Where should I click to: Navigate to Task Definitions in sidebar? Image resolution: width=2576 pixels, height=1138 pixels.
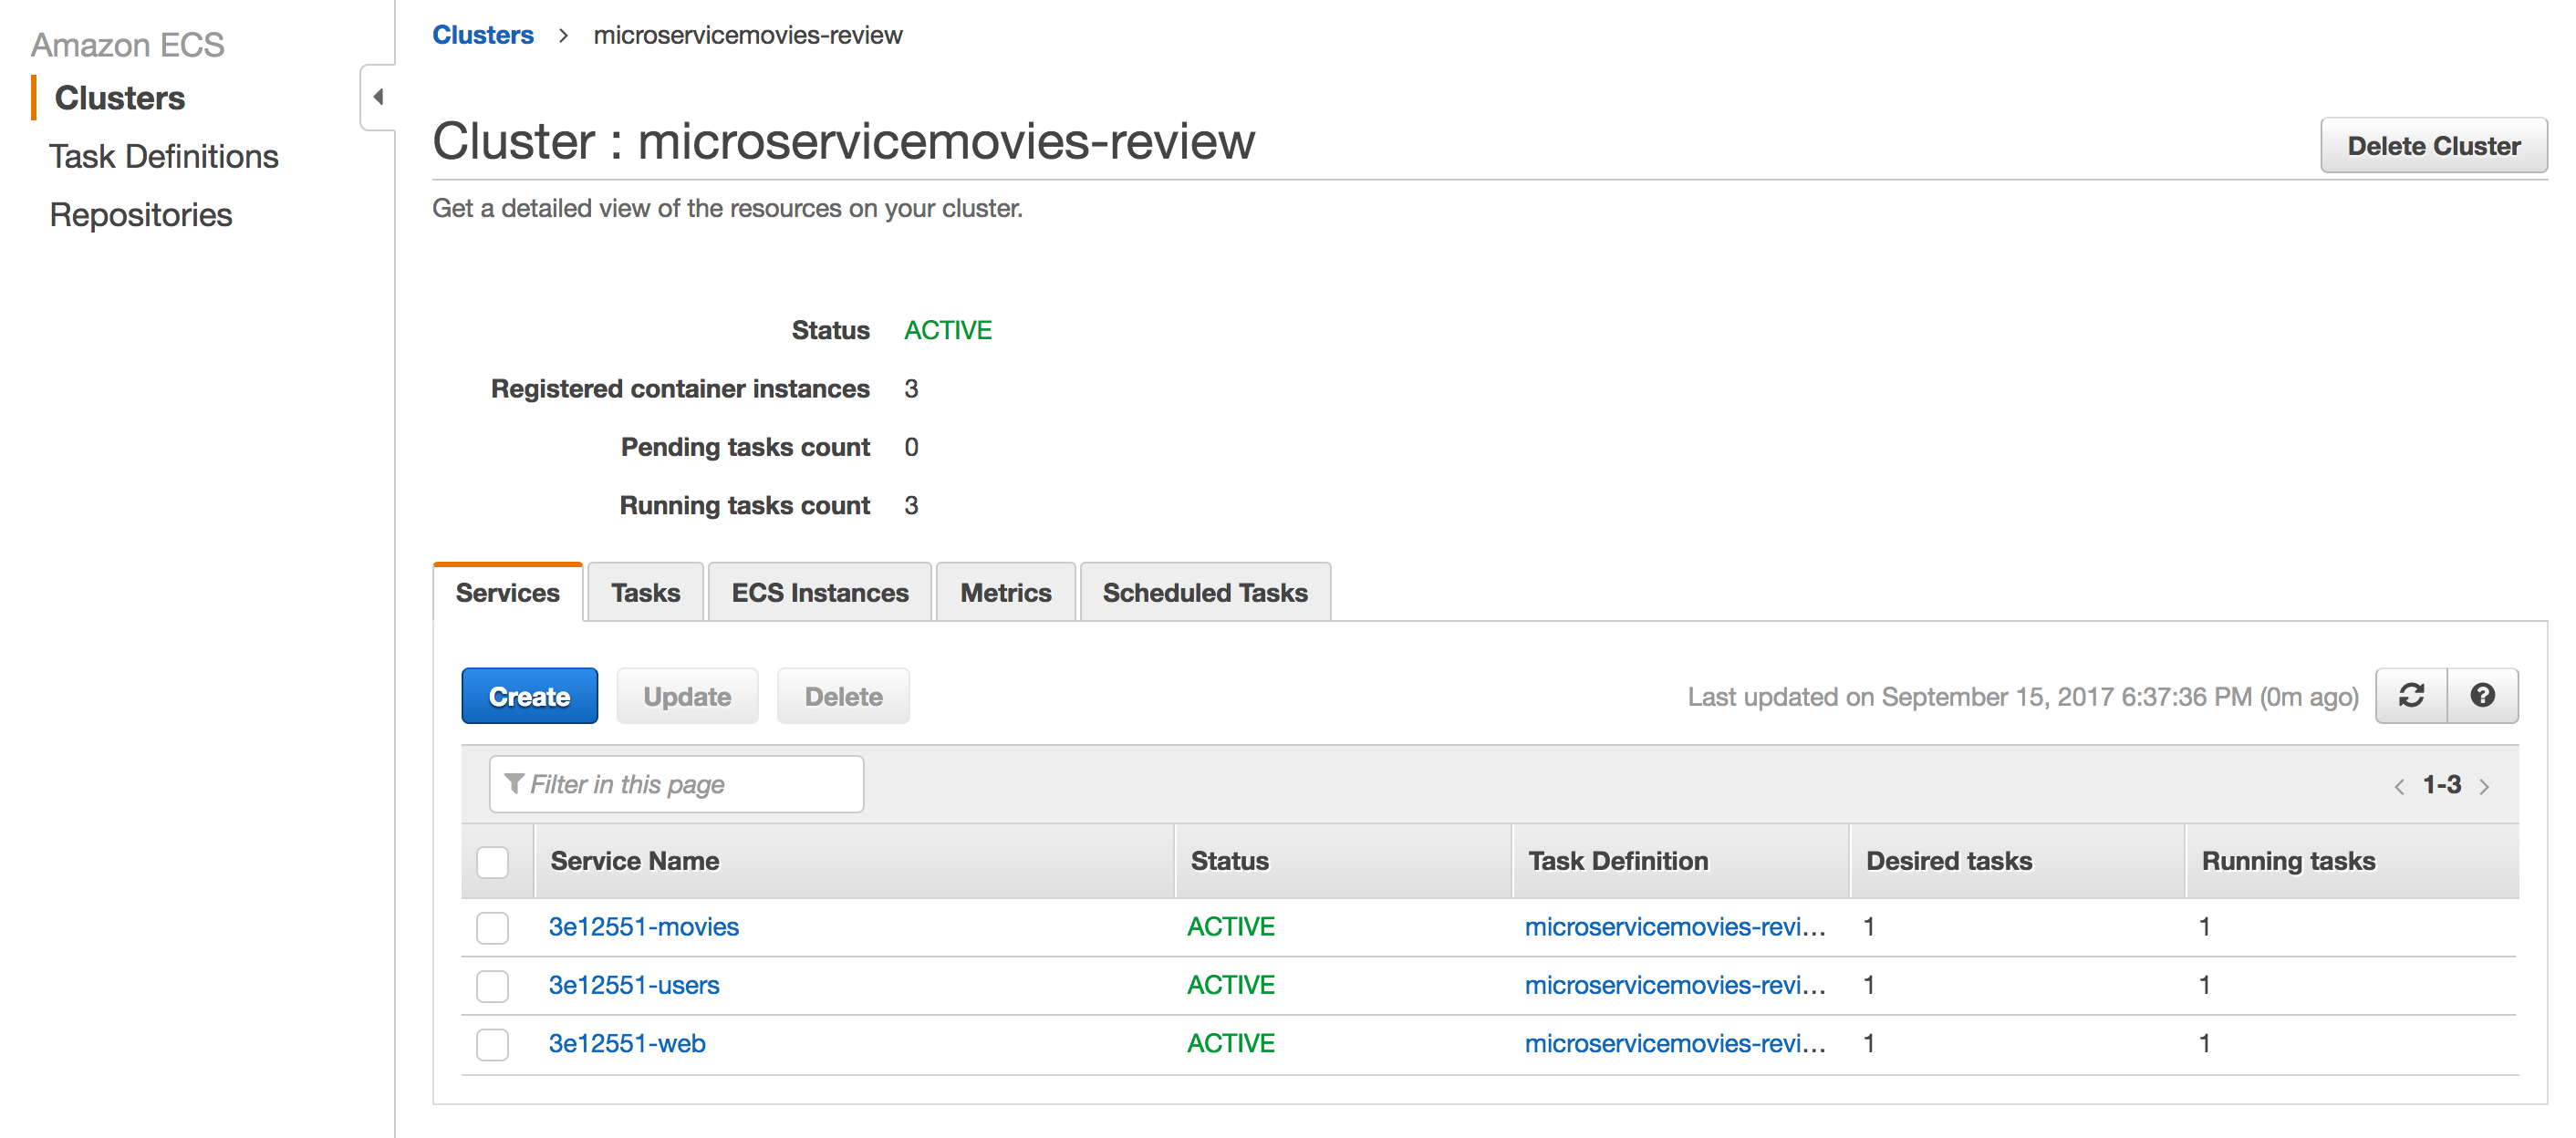pos(164,156)
